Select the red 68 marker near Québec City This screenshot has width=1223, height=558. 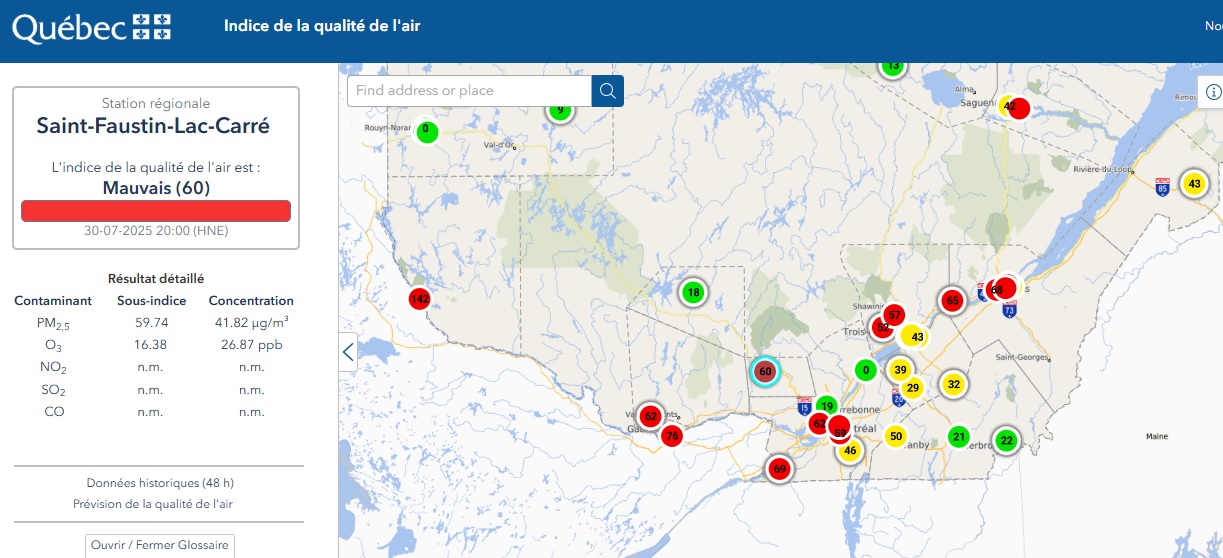pos(996,290)
